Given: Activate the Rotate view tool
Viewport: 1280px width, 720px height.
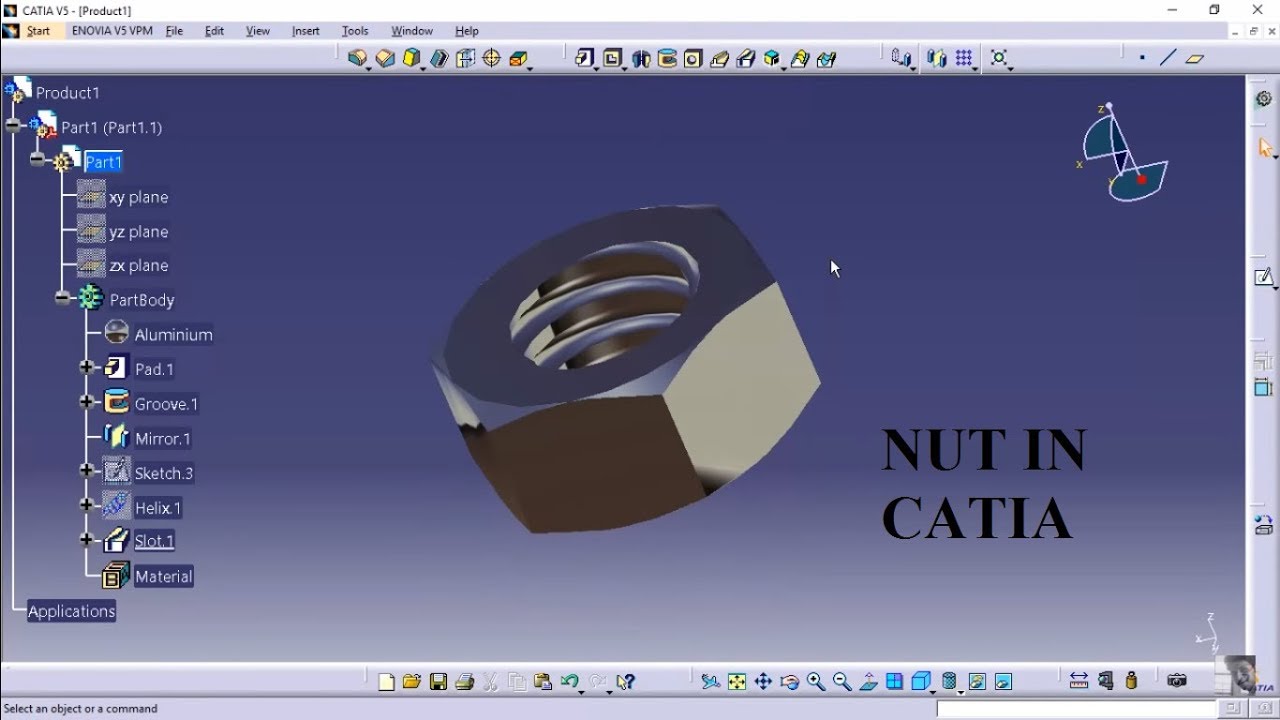Looking at the screenshot, I should 790,682.
